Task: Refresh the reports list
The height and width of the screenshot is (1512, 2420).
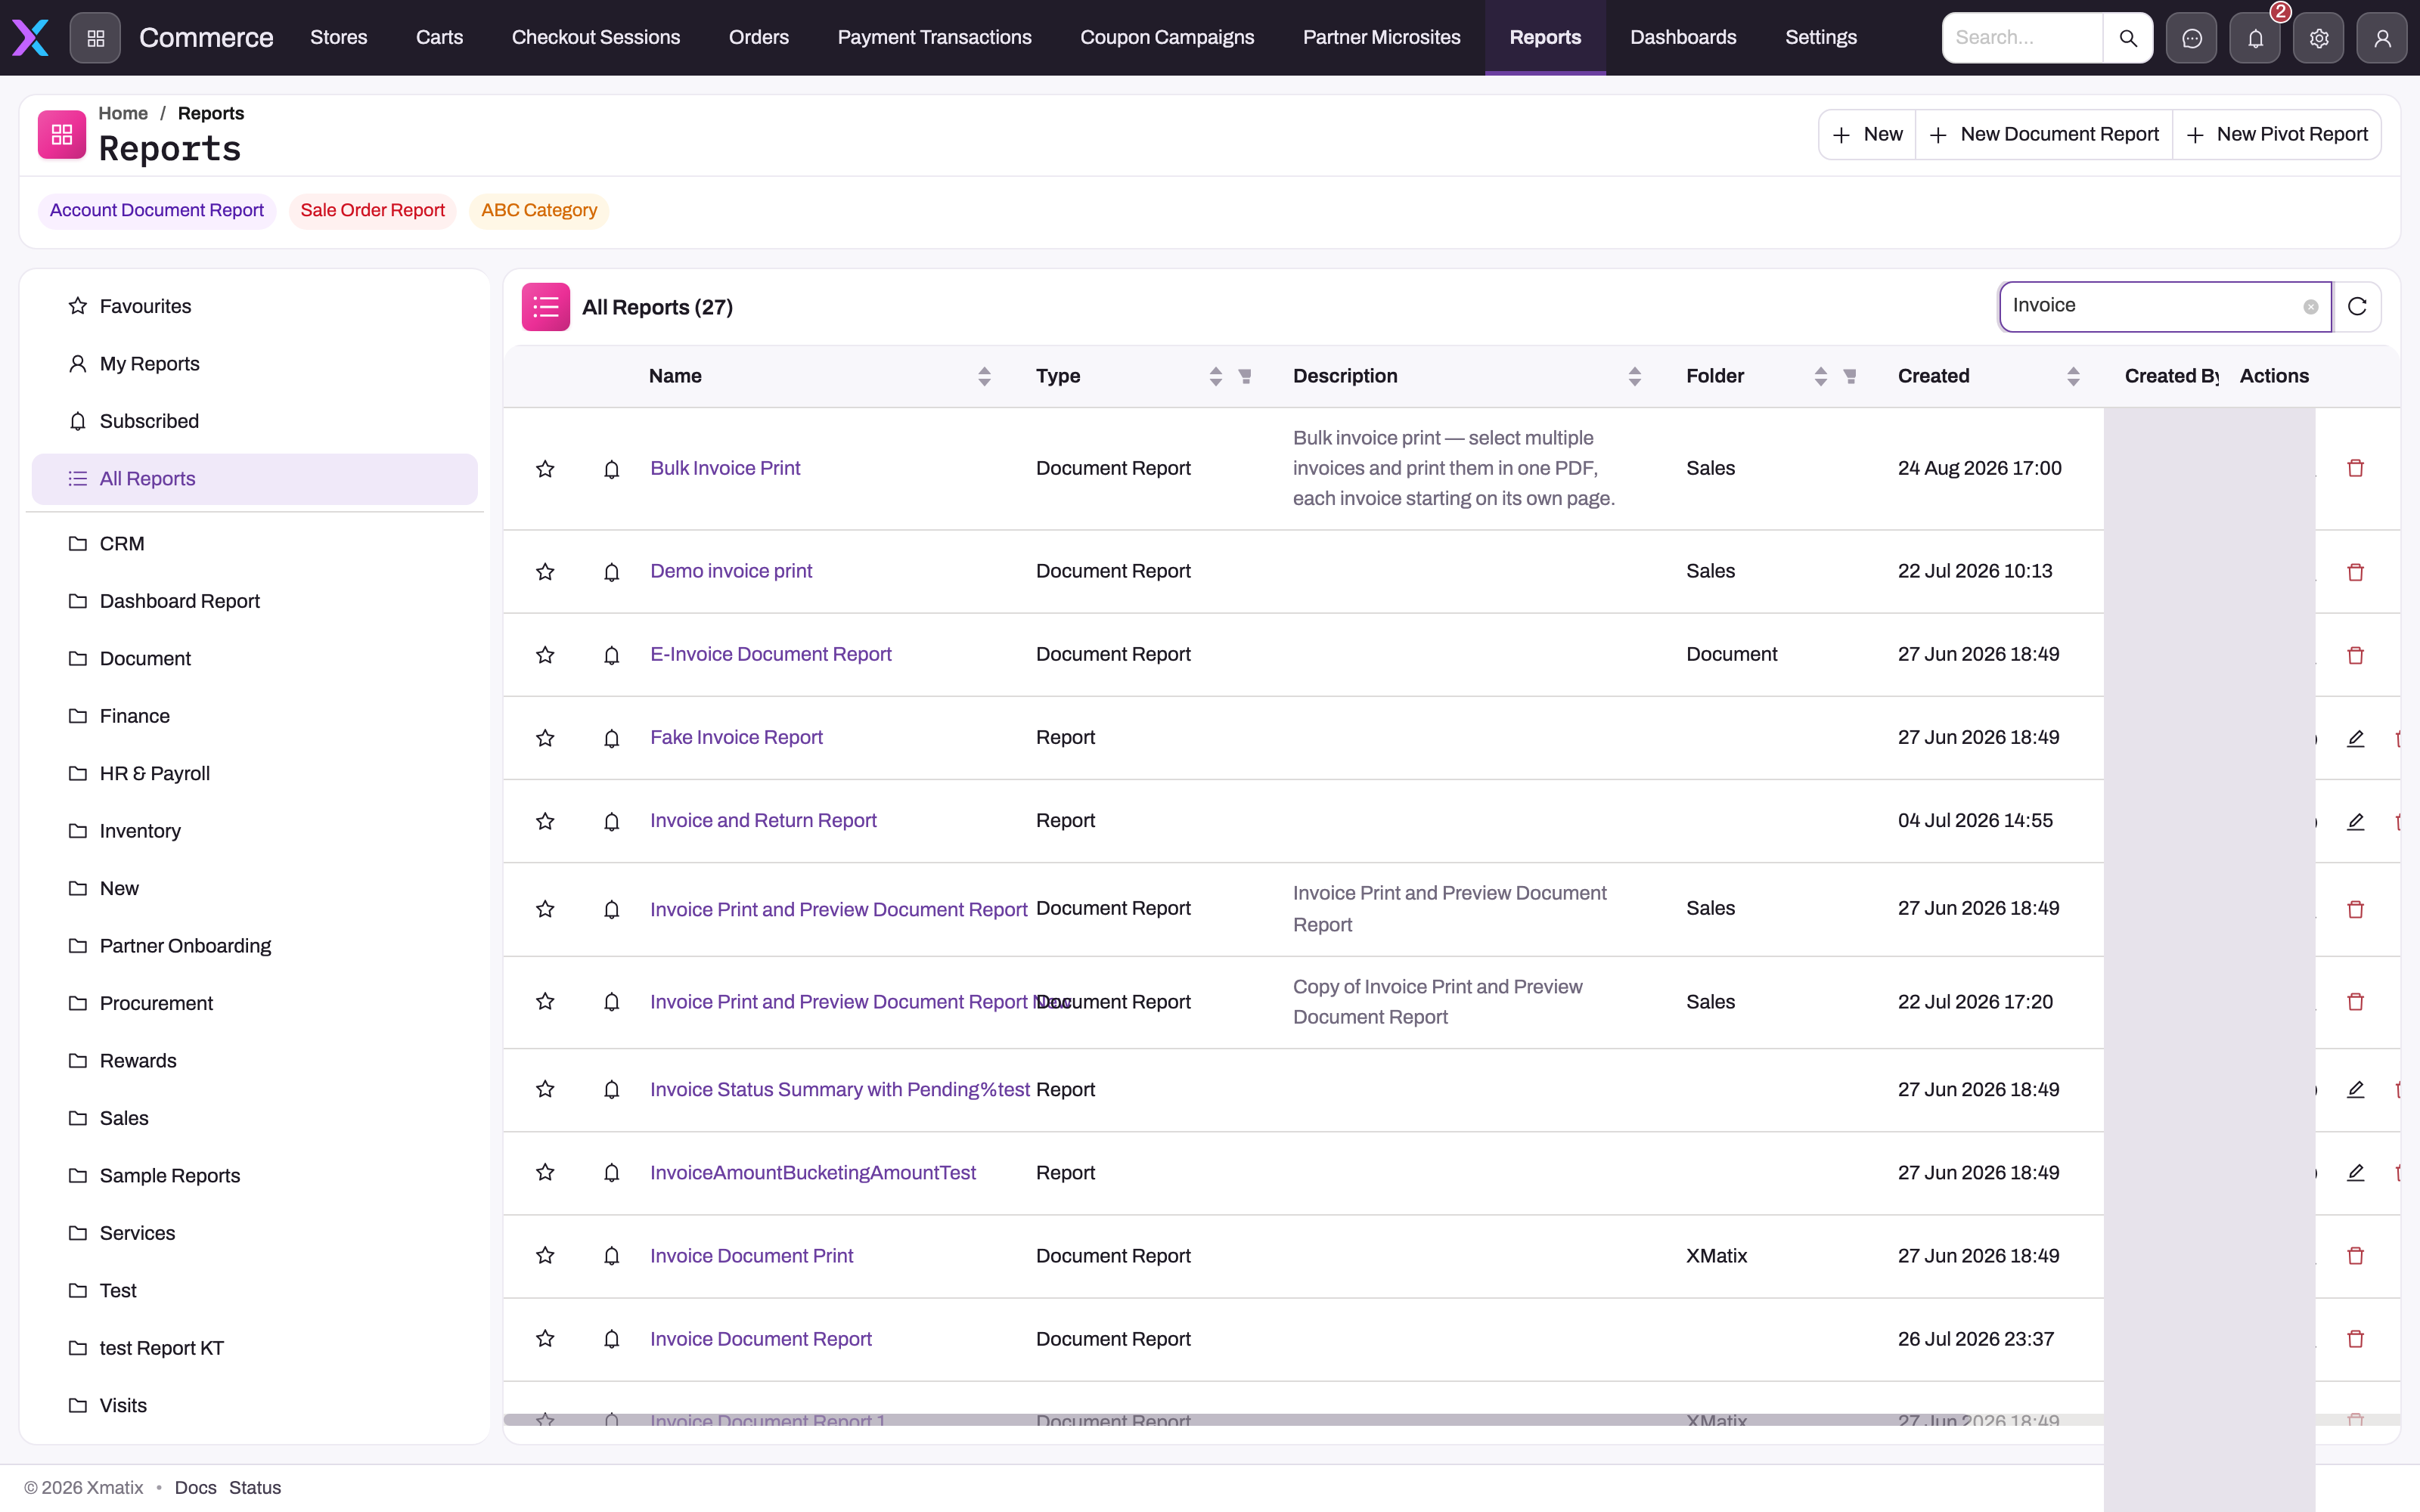Action: pos(2357,306)
